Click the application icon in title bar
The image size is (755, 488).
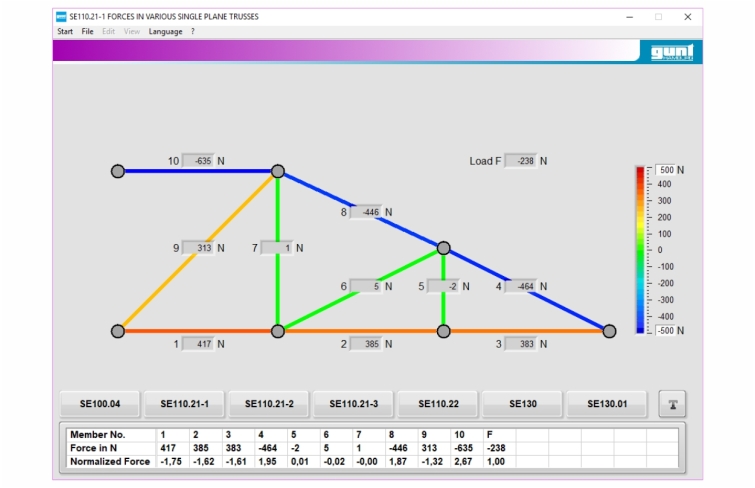(x=61, y=17)
